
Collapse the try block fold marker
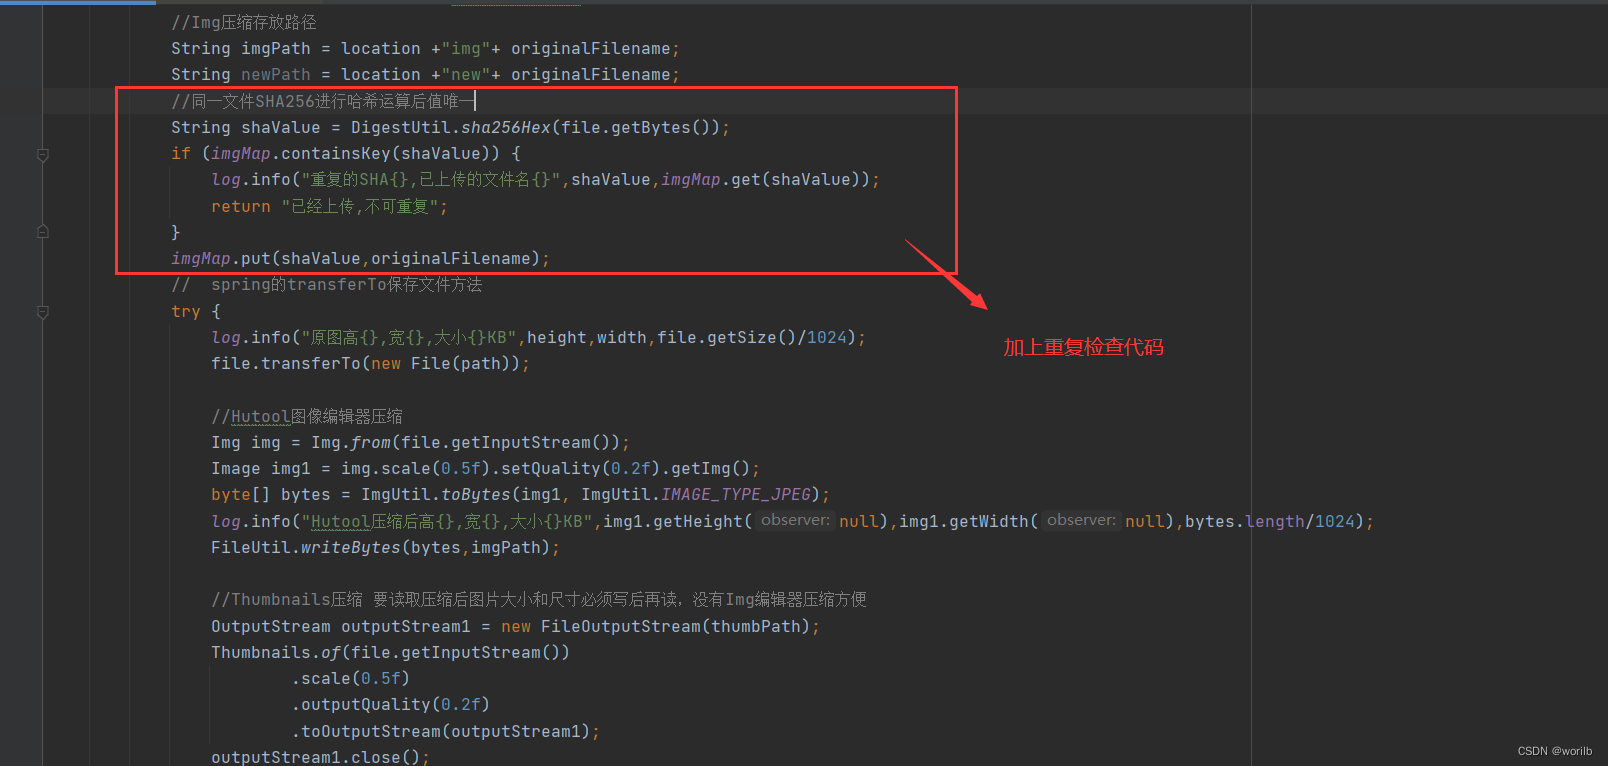coord(43,312)
